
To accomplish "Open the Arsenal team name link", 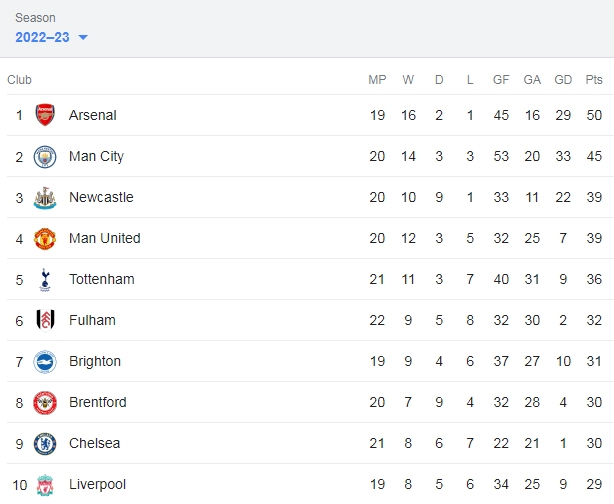I will tap(93, 115).
